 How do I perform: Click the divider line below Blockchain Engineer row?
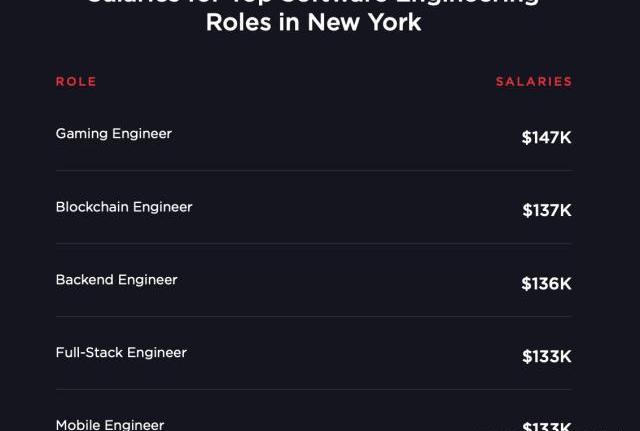click(x=313, y=244)
